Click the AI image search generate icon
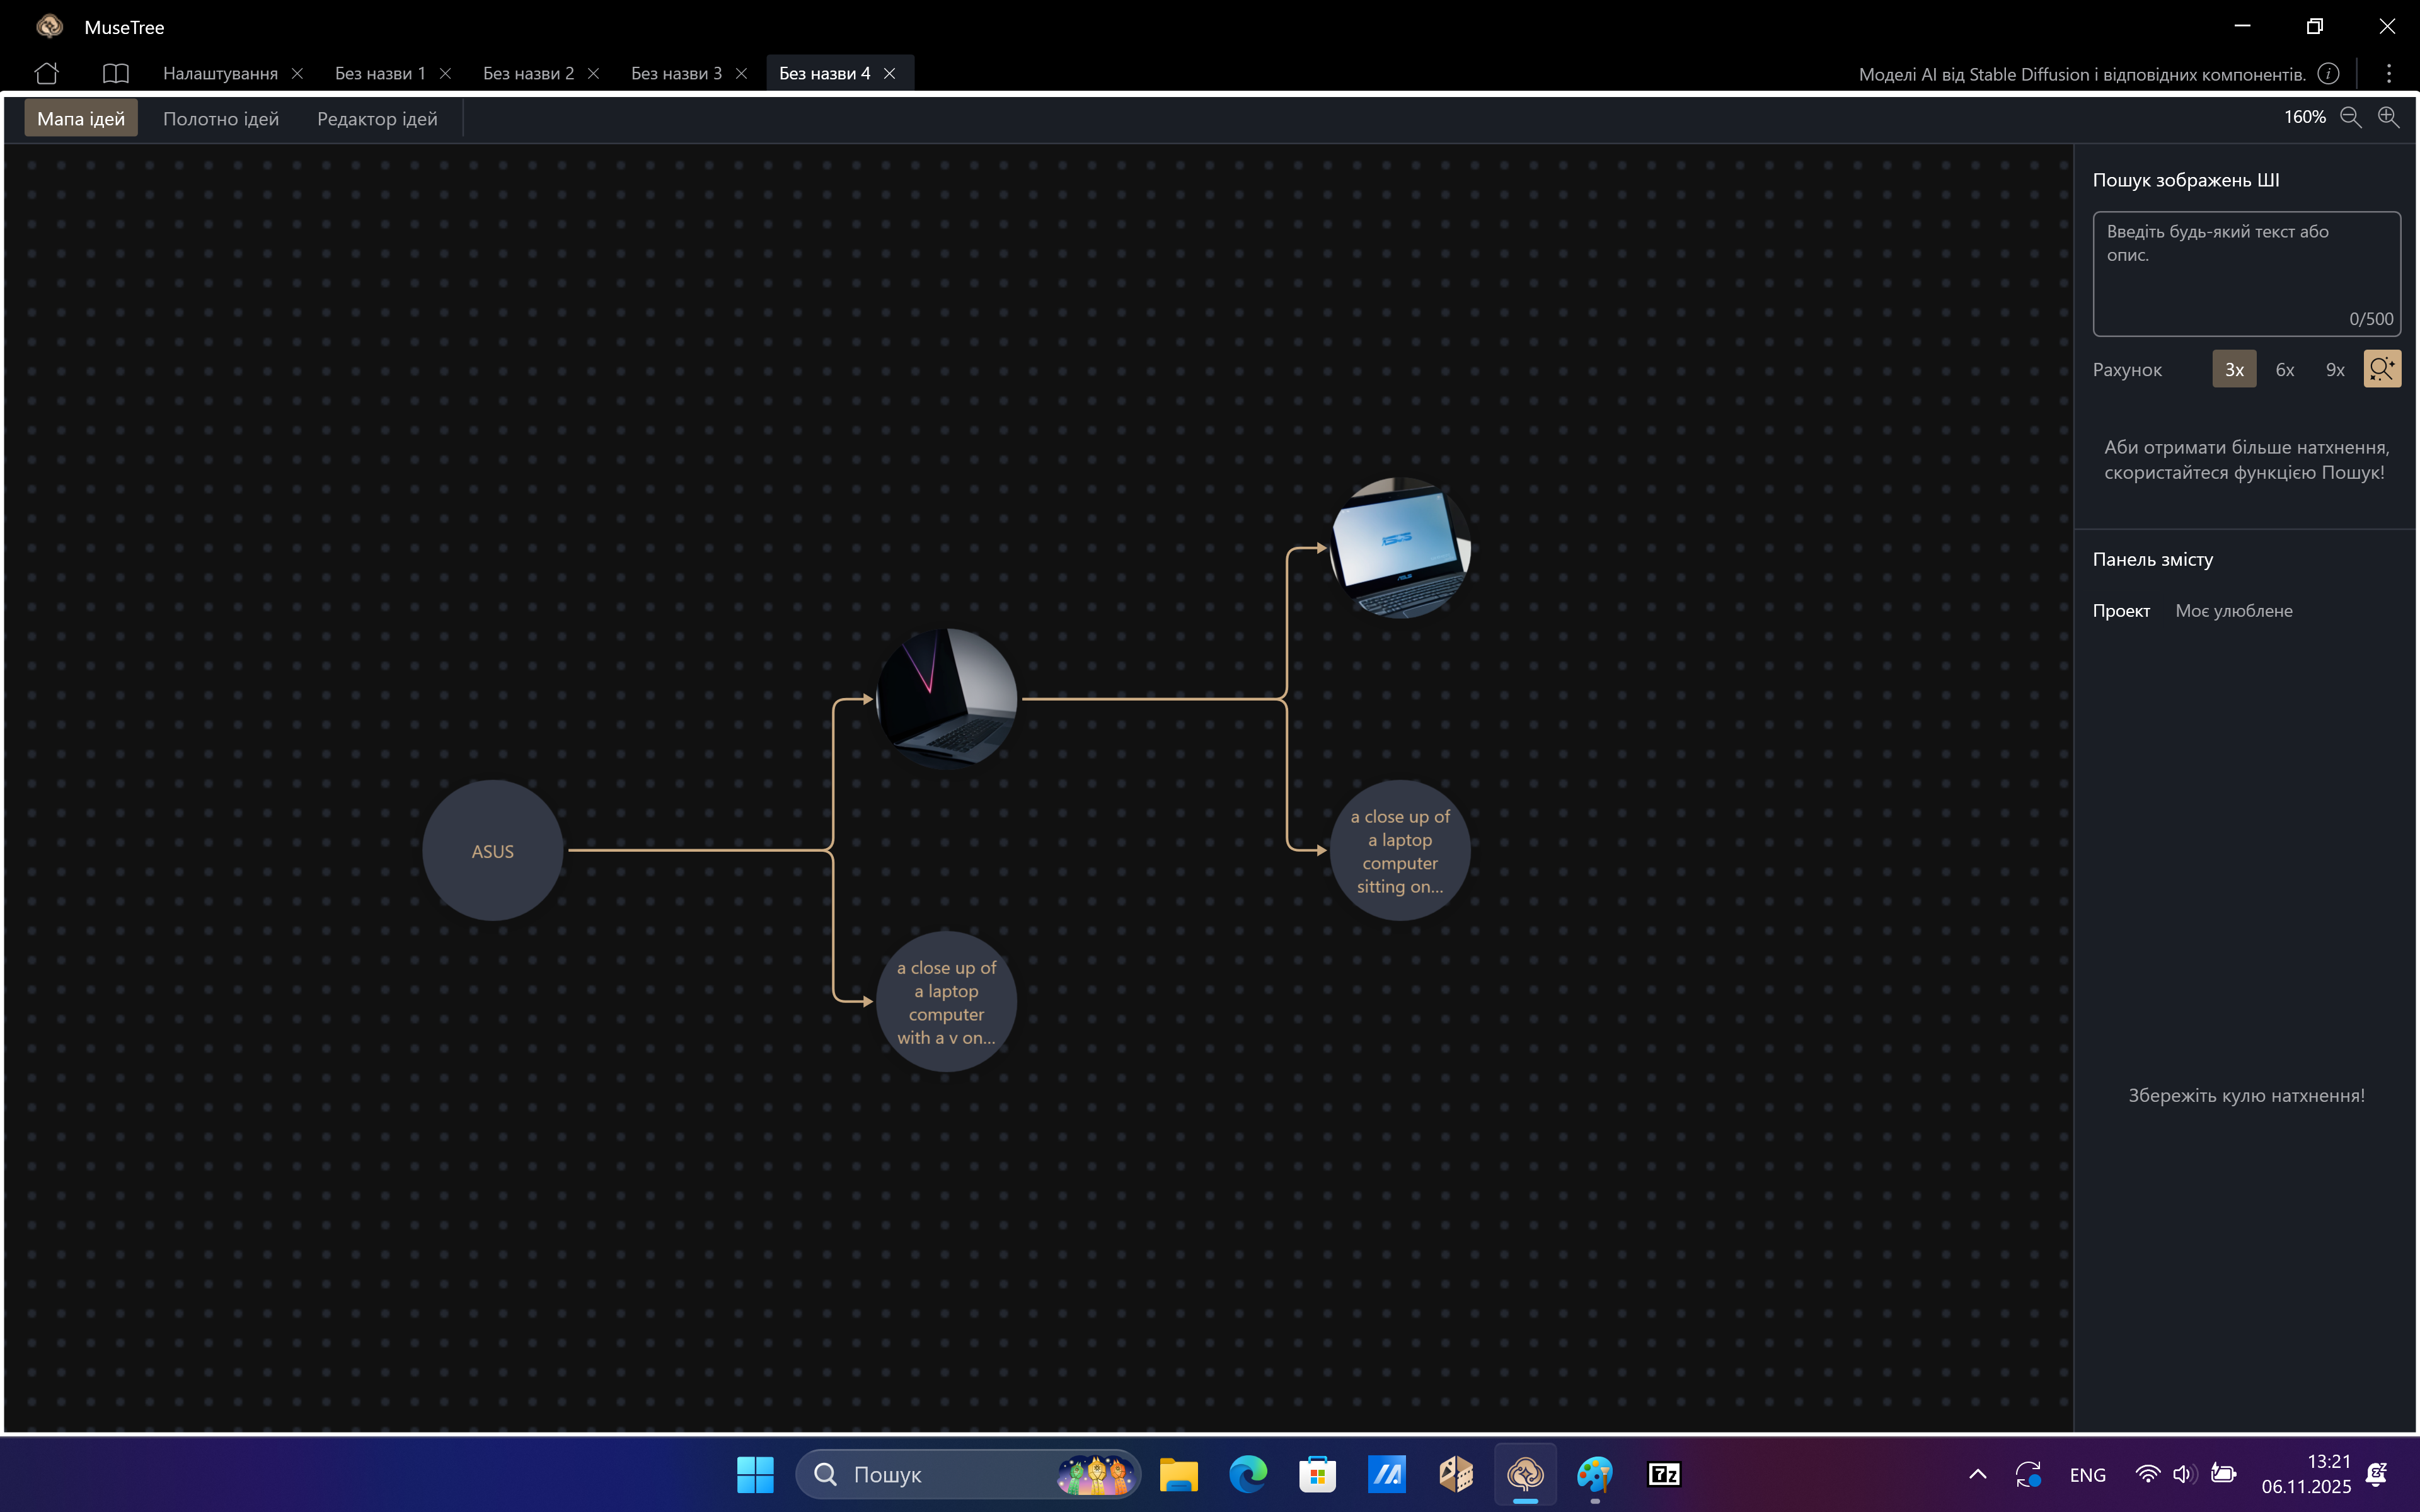This screenshot has height=1512, width=2420. point(2381,369)
